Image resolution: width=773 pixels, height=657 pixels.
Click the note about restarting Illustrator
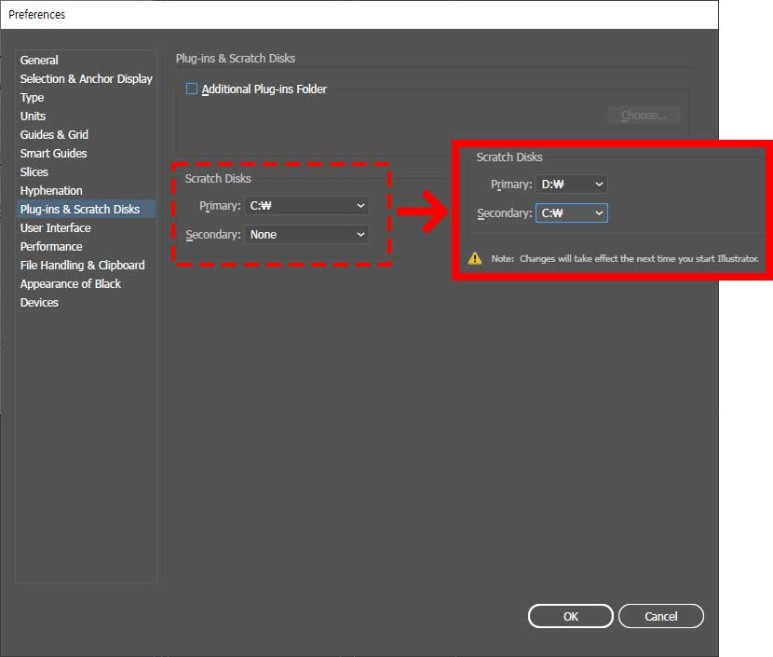point(625,258)
